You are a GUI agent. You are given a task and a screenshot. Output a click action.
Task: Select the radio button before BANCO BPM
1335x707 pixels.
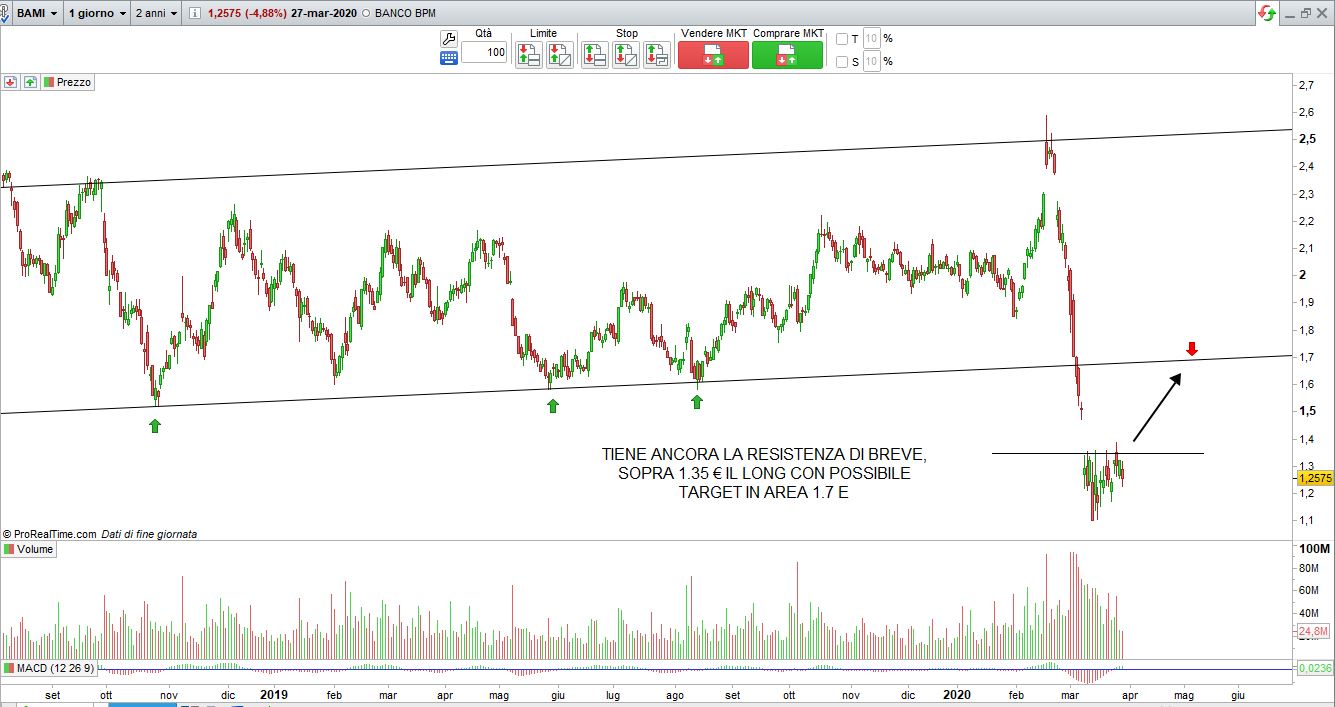(x=366, y=14)
